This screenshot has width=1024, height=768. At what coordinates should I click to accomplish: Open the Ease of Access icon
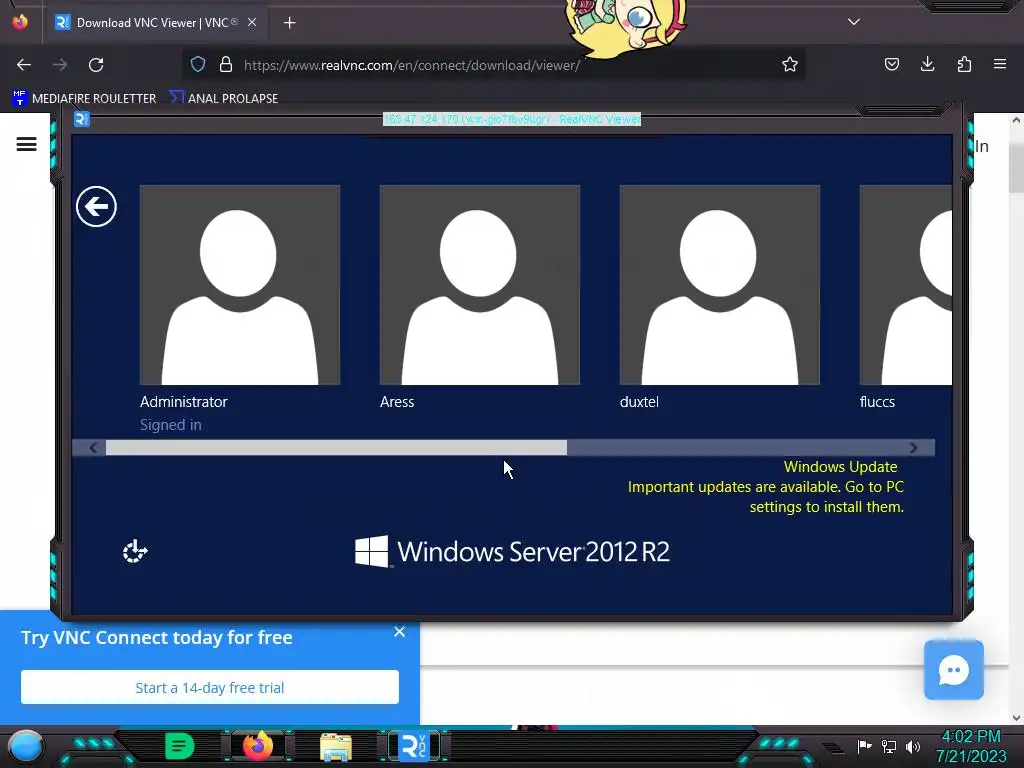click(x=135, y=551)
